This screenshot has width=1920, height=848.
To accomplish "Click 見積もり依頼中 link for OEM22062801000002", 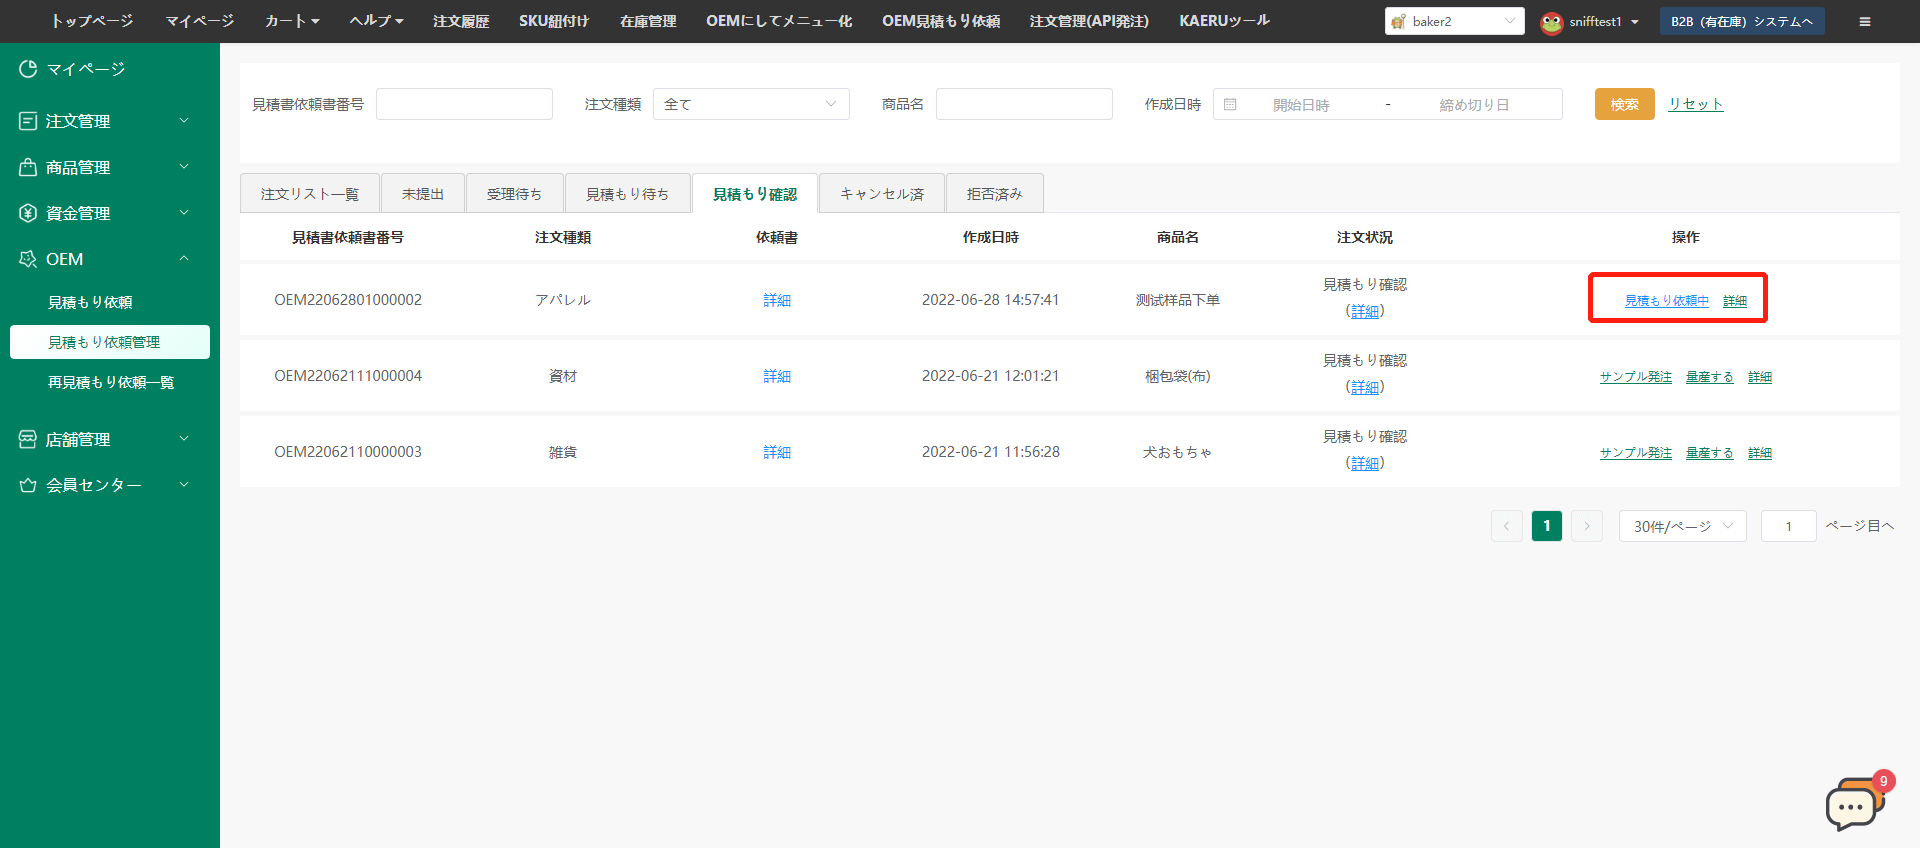I will (x=1667, y=301).
